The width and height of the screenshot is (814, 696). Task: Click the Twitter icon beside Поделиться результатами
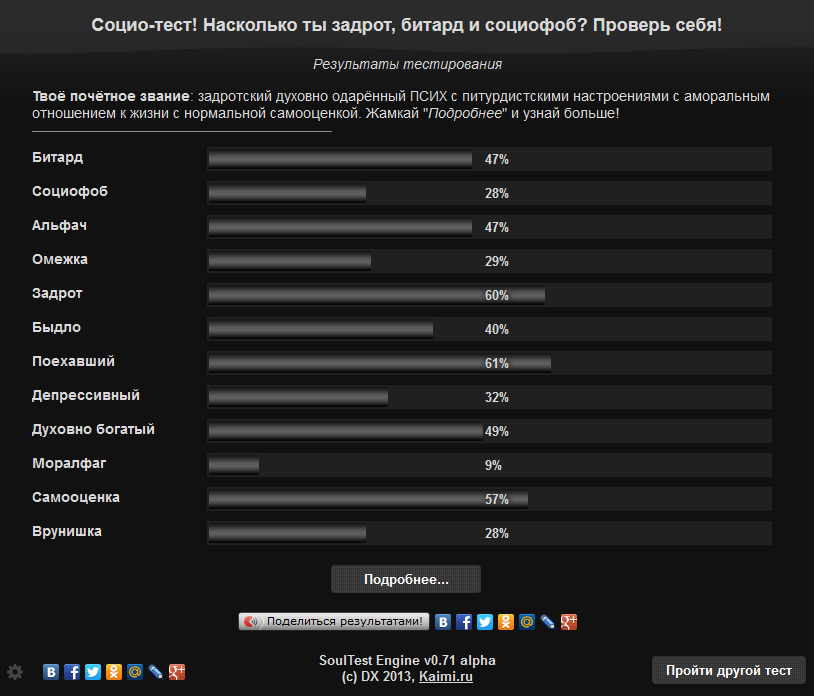pos(485,622)
